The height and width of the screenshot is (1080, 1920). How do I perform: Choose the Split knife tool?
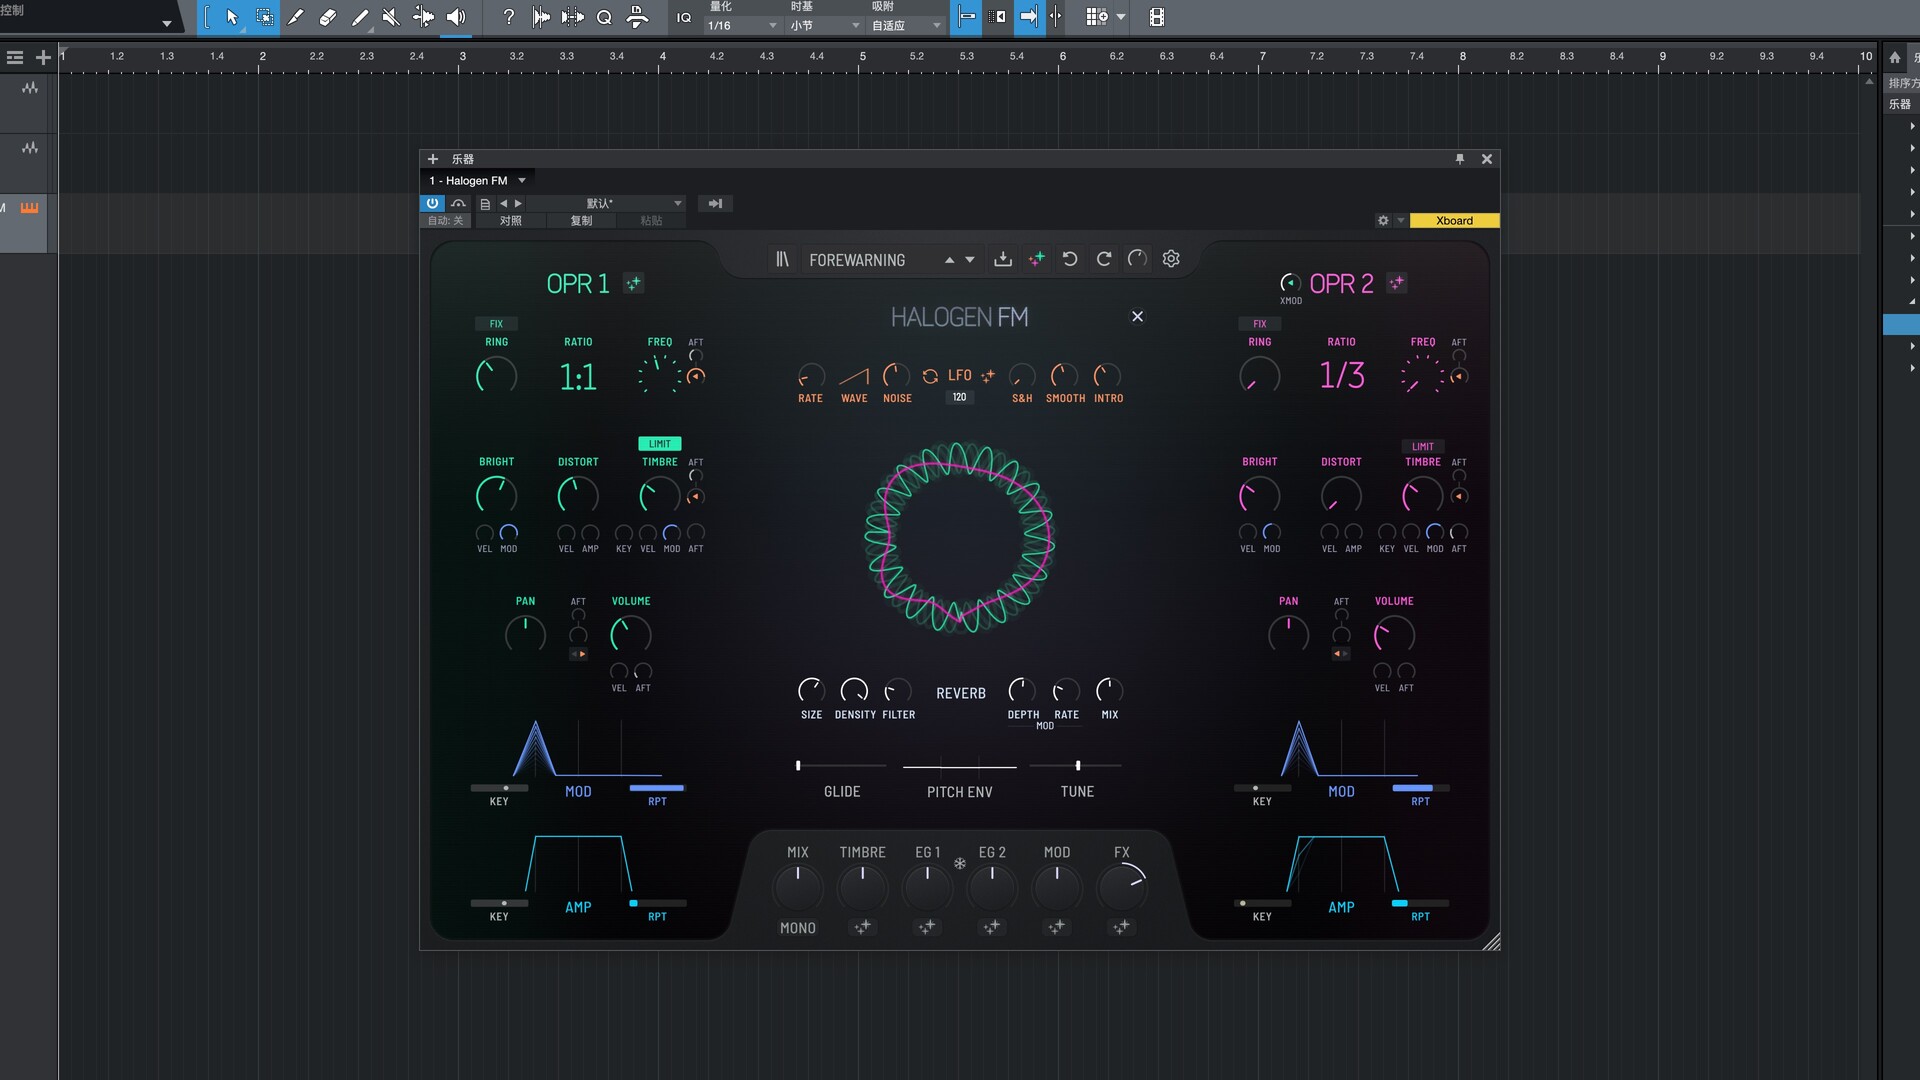point(296,17)
